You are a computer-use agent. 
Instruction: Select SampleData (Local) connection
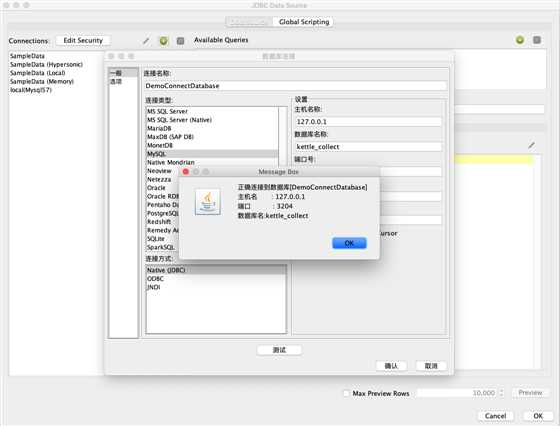tap(38, 73)
